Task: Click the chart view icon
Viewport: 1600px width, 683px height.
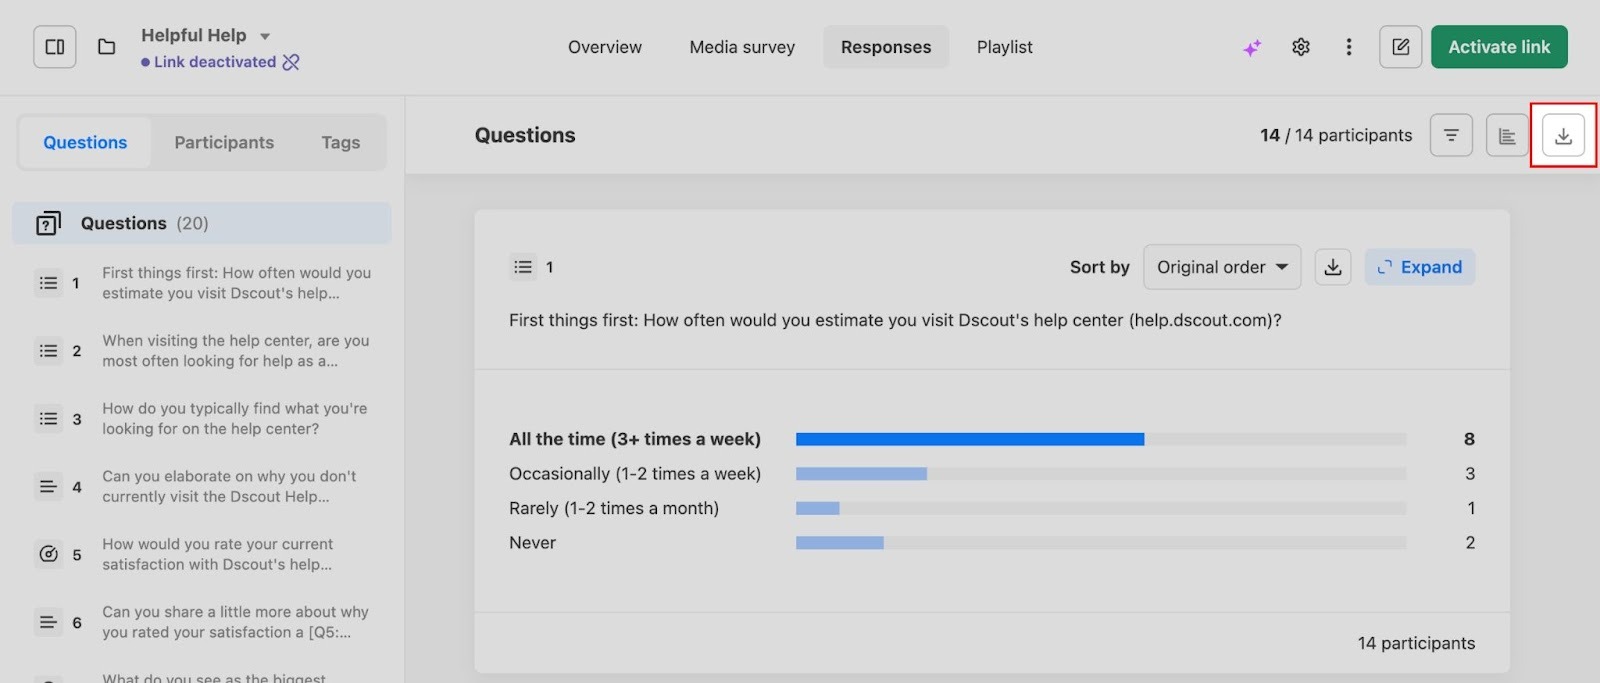Action: [x=1506, y=135]
